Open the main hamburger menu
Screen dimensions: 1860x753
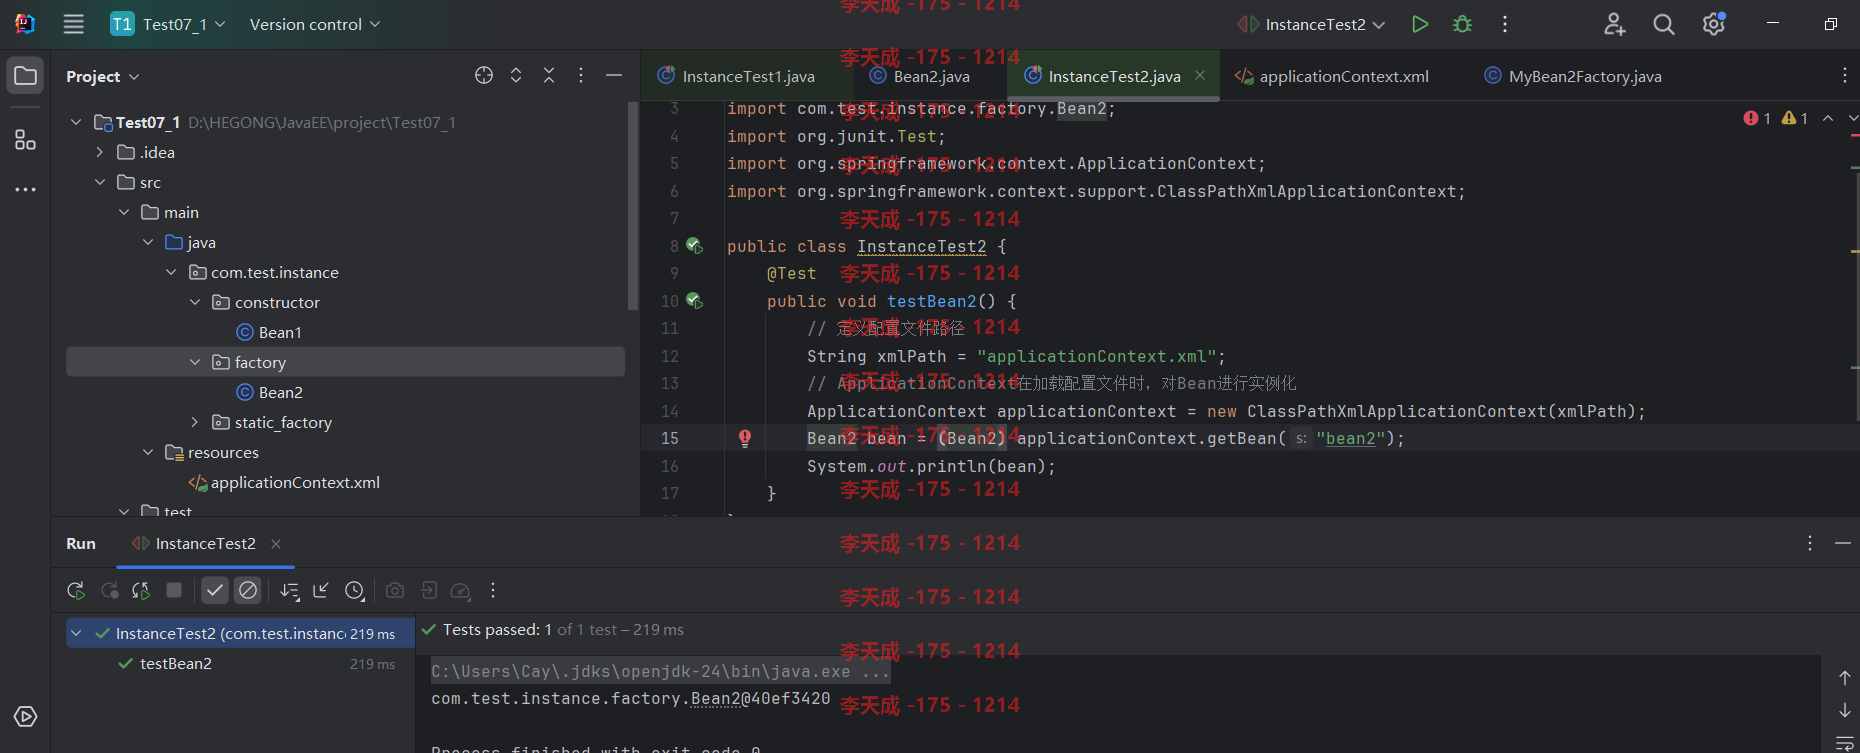pos(74,24)
